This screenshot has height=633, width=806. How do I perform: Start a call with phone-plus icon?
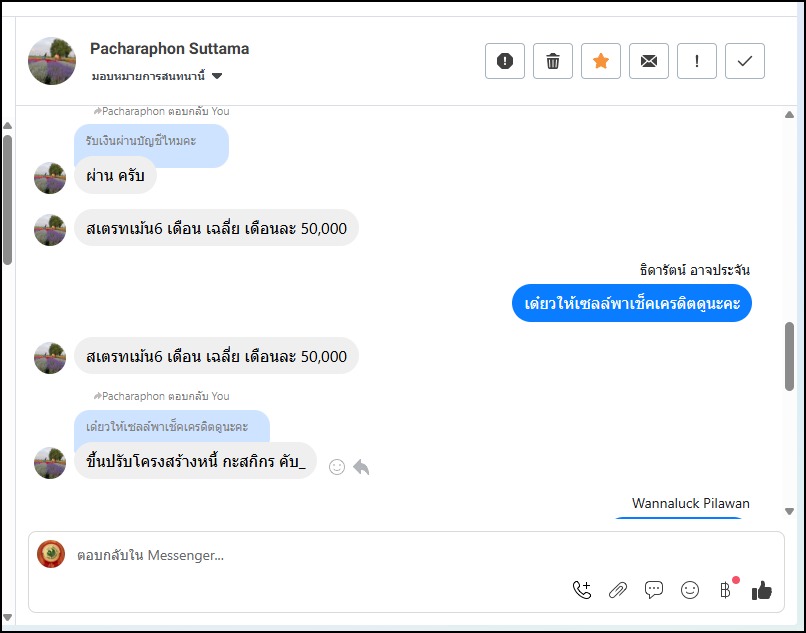coord(582,590)
